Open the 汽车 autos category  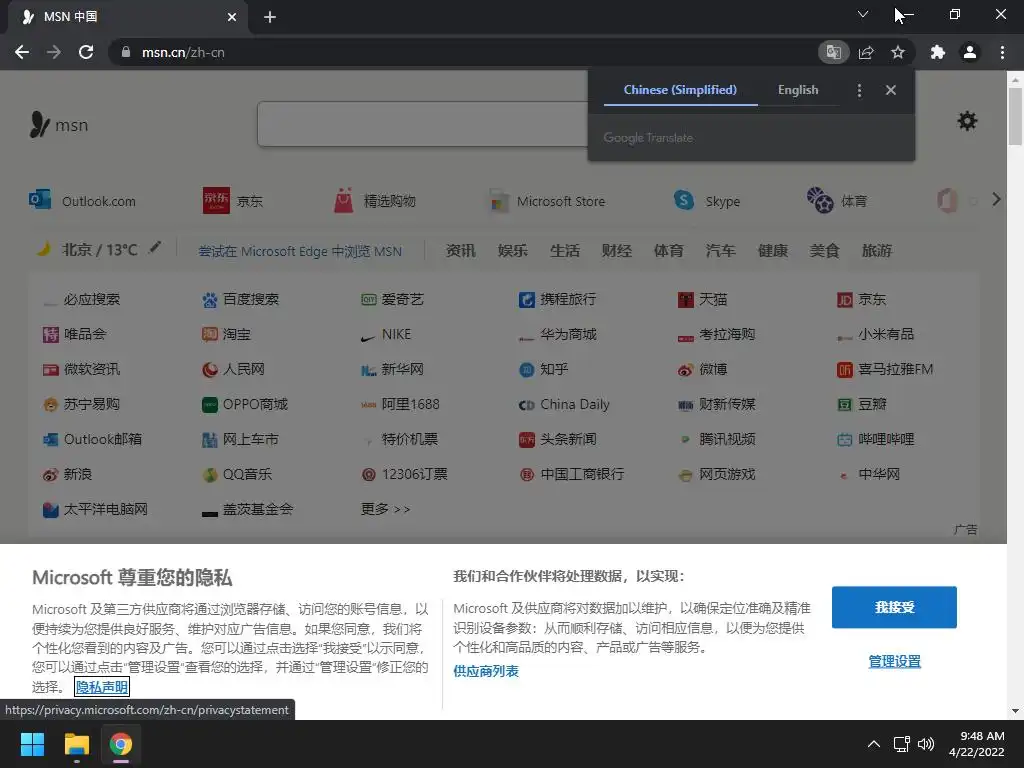pos(720,251)
